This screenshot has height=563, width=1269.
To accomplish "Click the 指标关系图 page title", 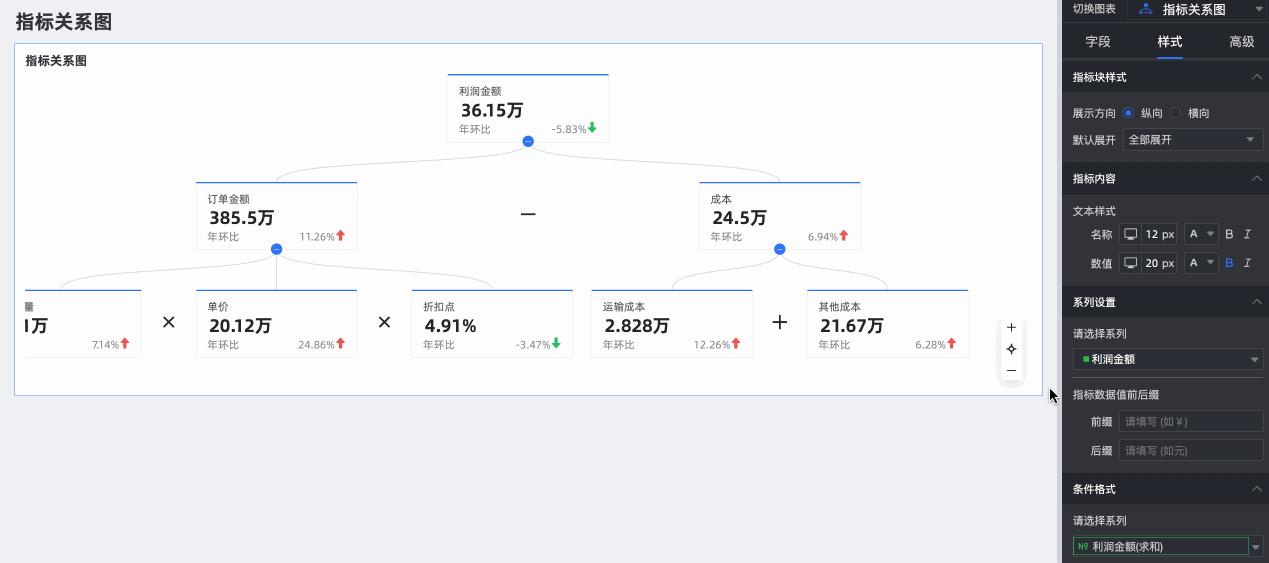I will click(x=64, y=21).
